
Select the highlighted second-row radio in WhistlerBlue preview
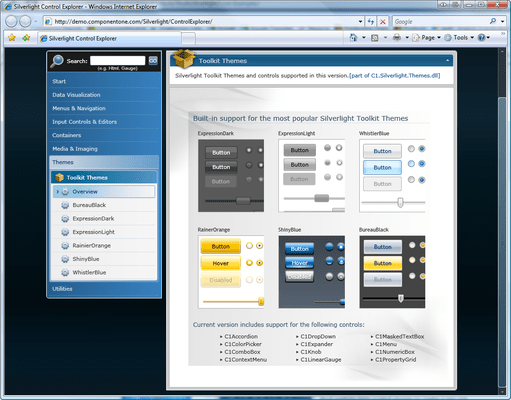click(x=411, y=164)
